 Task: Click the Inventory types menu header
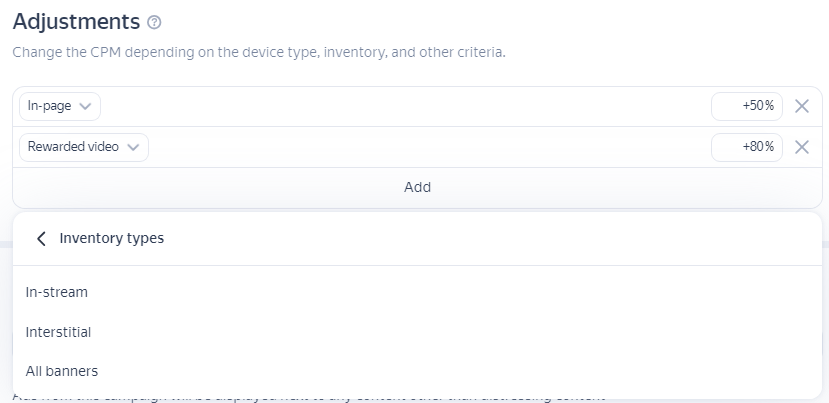pyautogui.click(x=111, y=238)
